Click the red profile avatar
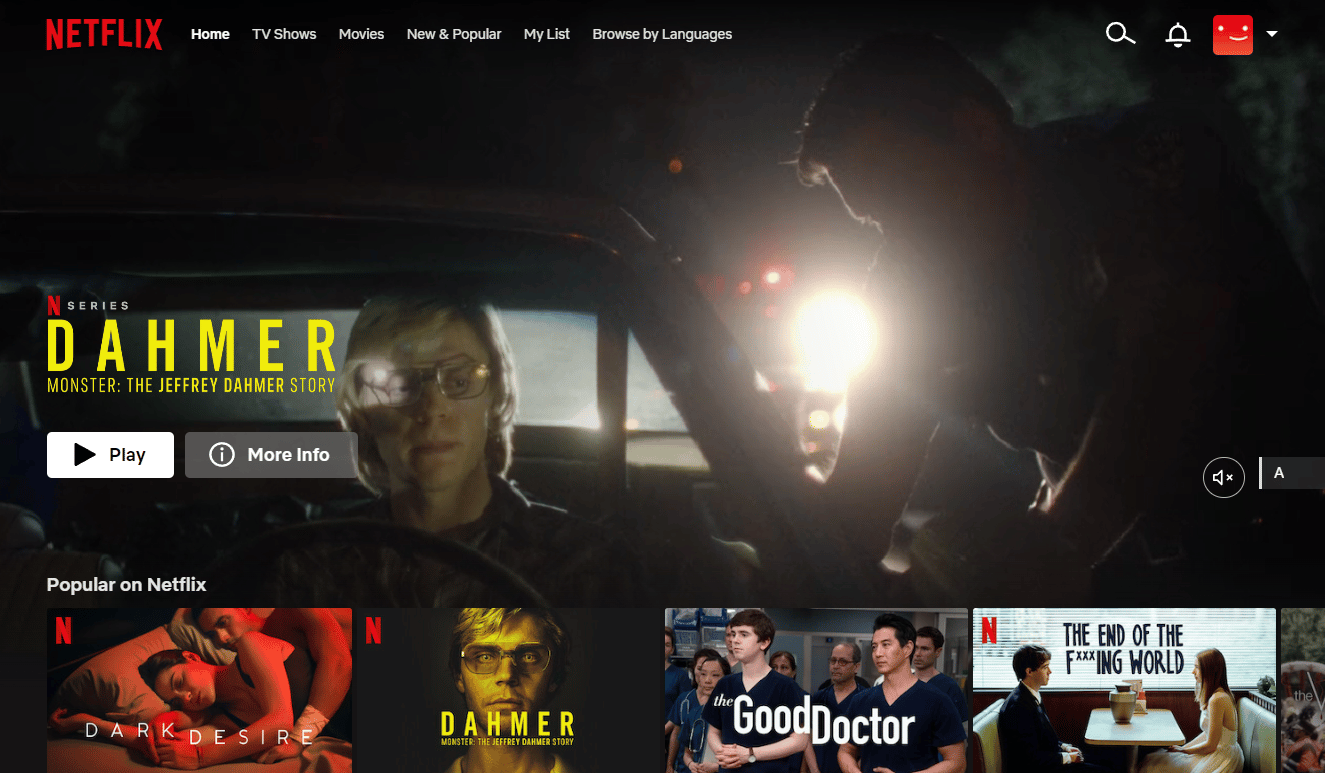Image resolution: width=1325 pixels, height=773 pixels. click(1233, 34)
